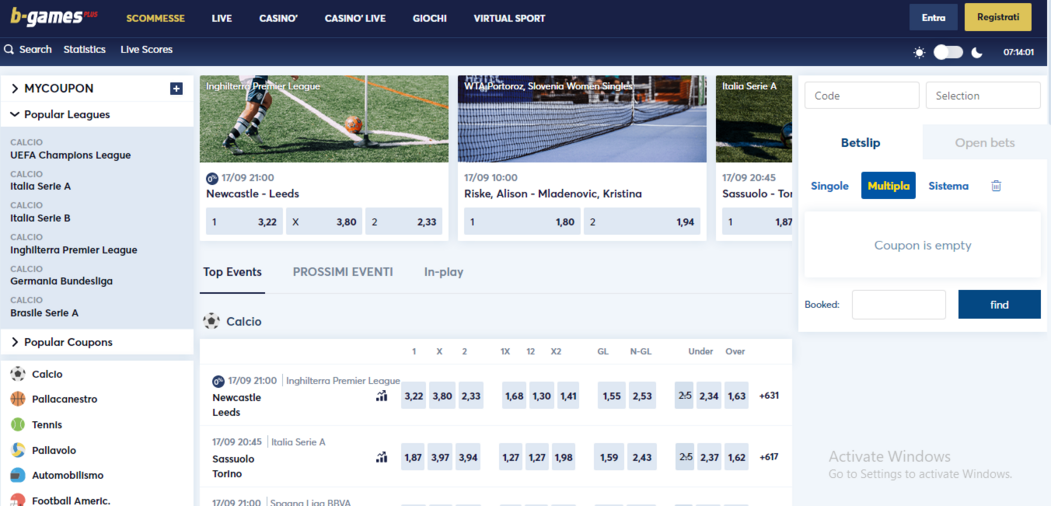This screenshot has height=506, width=1051.
Task: Switch to the PROSSIMI EVENTI tab
Action: click(x=342, y=272)
